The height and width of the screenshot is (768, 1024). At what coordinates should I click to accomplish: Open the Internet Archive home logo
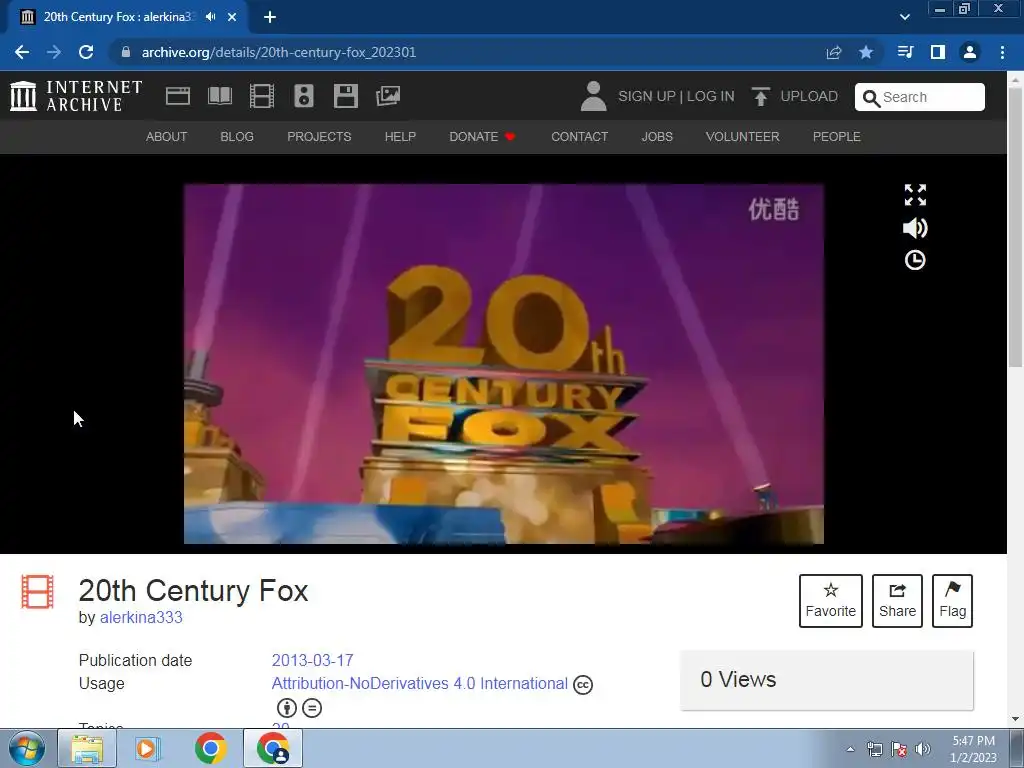(x=76, y=96)
